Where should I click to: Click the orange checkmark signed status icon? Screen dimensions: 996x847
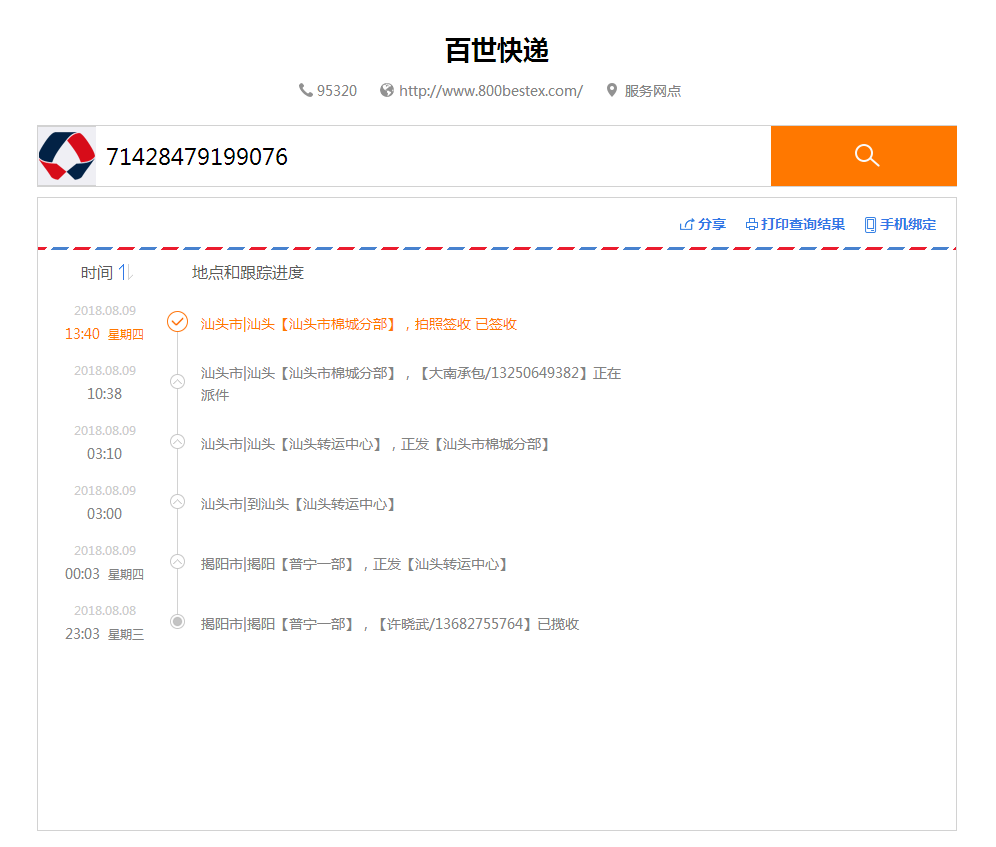pos(177,322)
